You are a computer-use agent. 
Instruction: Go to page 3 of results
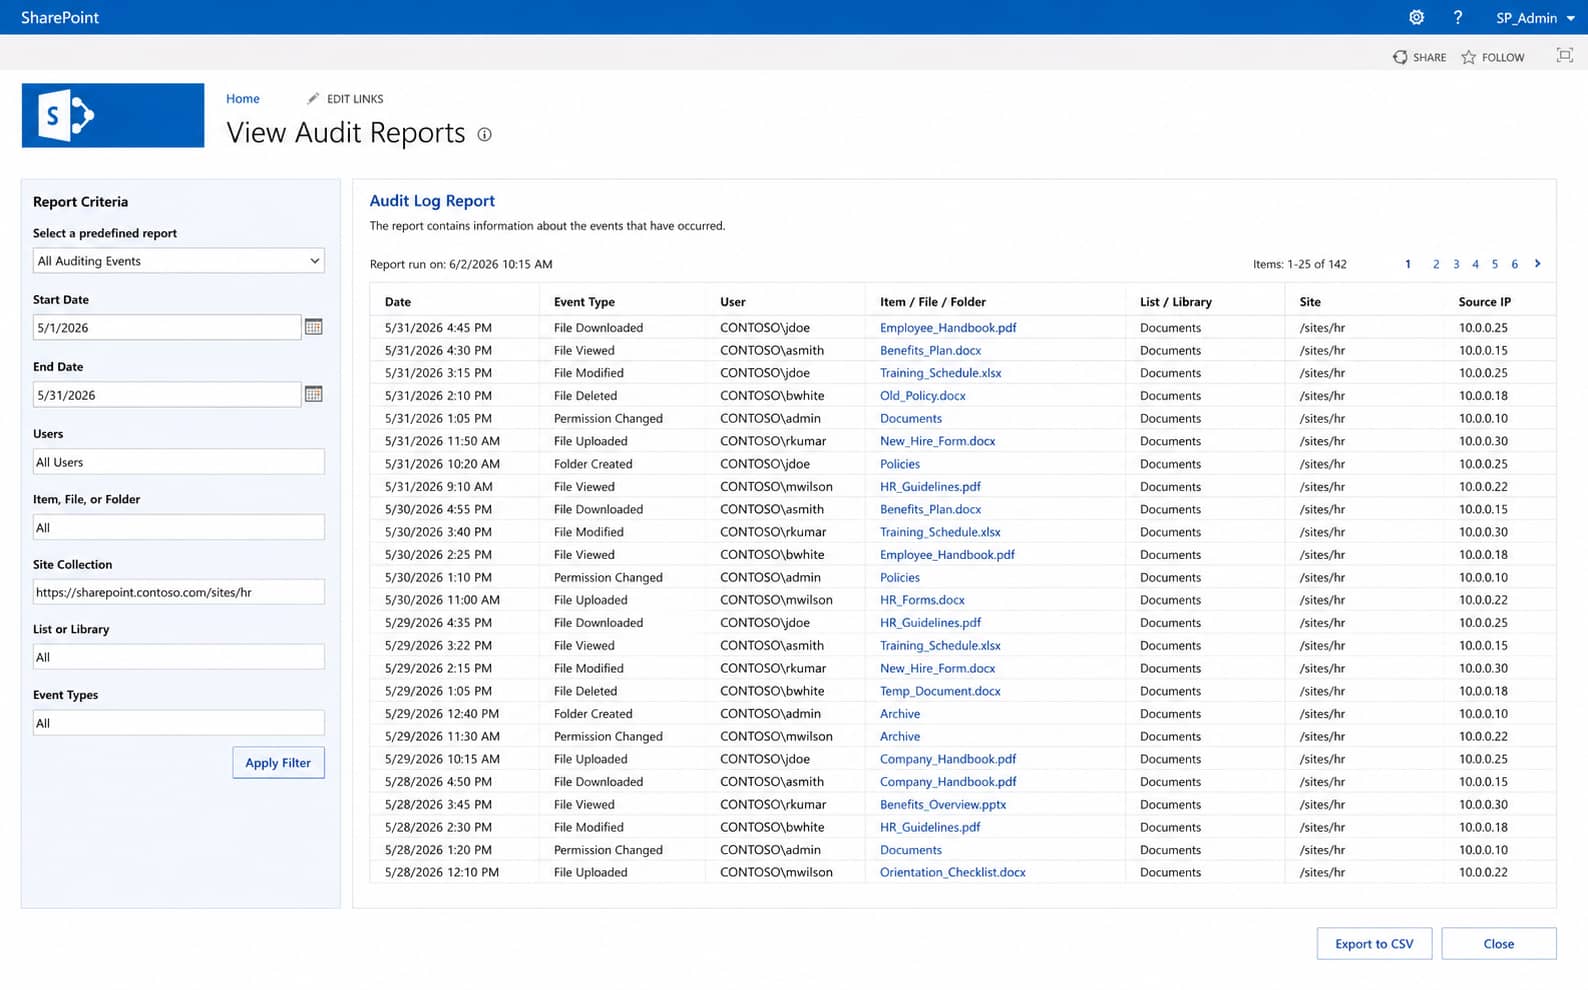pos(1456,264)
